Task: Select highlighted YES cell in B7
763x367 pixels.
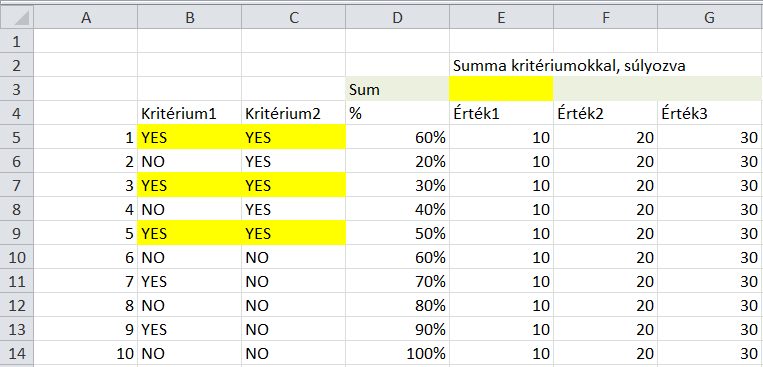Action: tap(190, 185)
